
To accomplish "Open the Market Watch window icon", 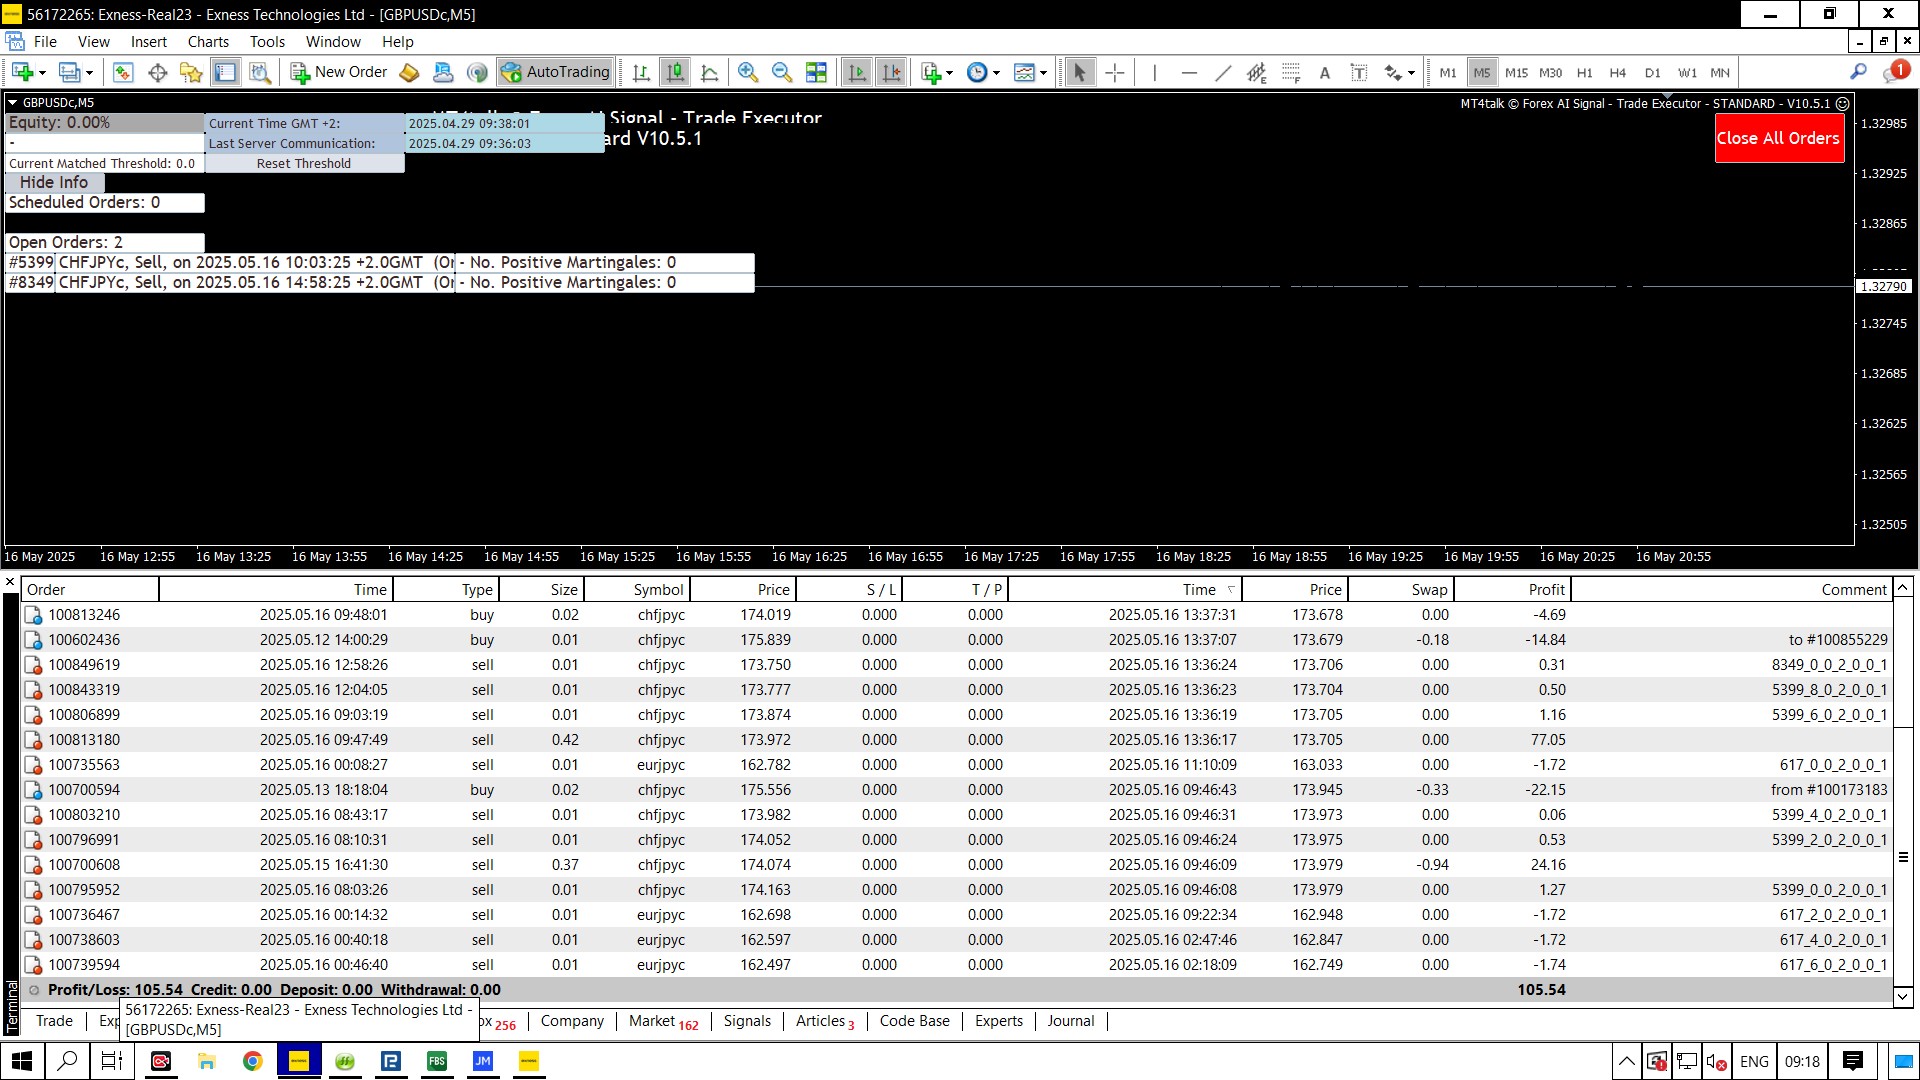I will [x=123, y=72].
